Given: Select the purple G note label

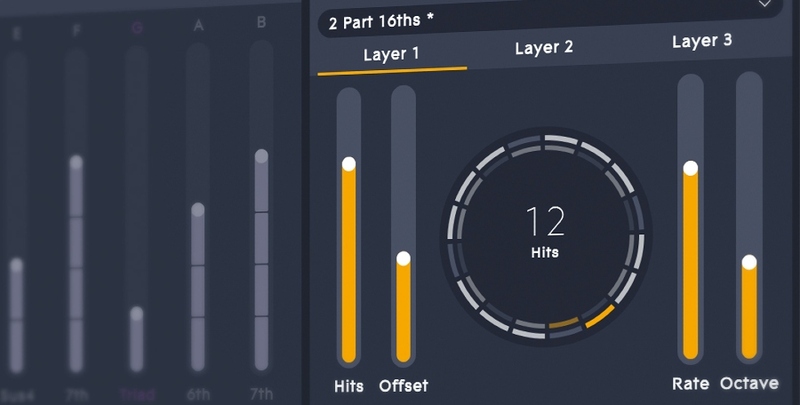Looking at the screenshot, I should point(137,28).
